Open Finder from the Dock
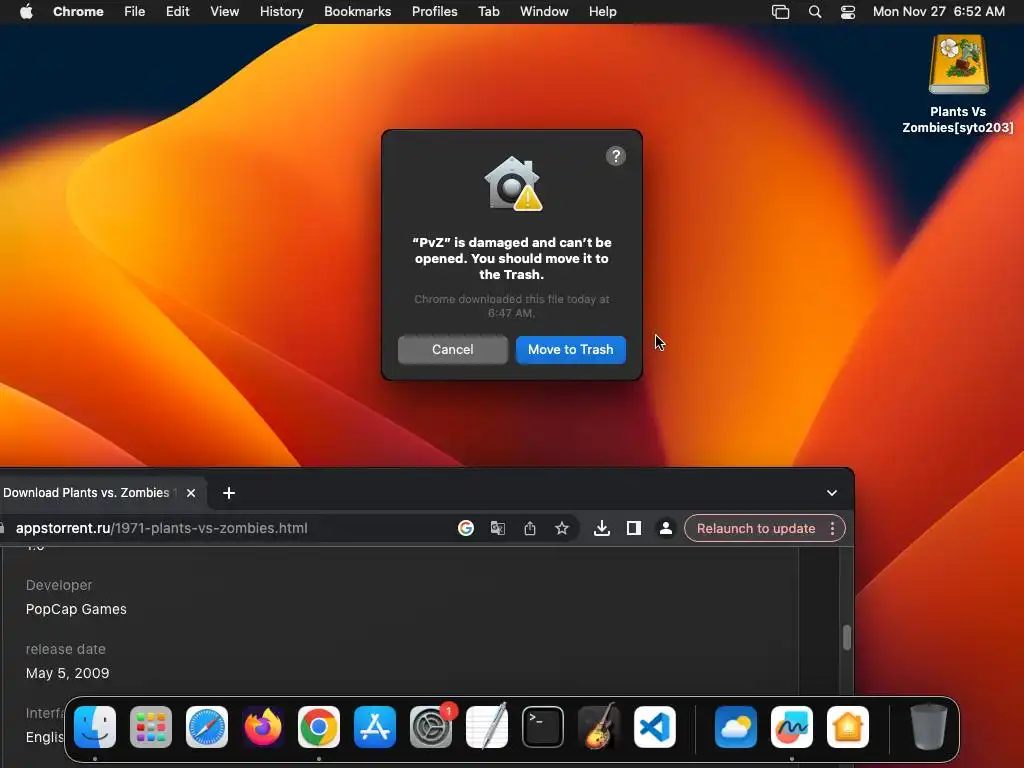Viewport: 1024px width, 768px height. (95, 727)
